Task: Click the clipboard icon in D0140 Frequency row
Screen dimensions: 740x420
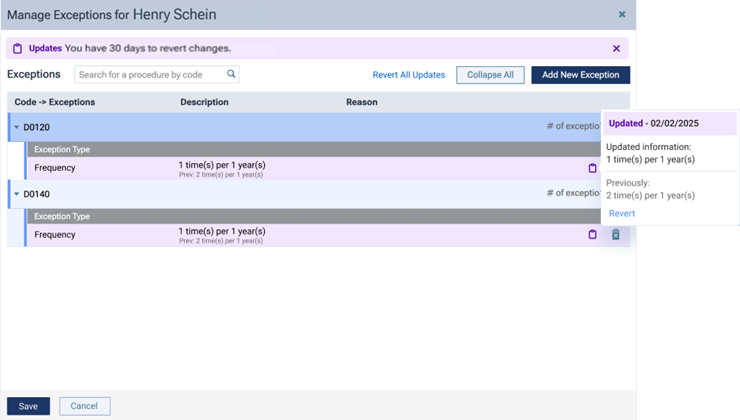Action: 592,235
